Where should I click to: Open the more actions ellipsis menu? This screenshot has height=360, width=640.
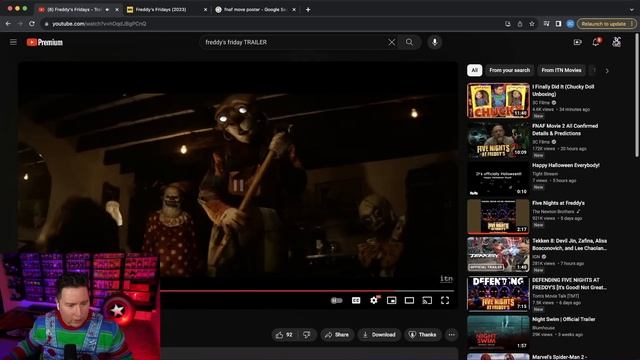(451, 335)
